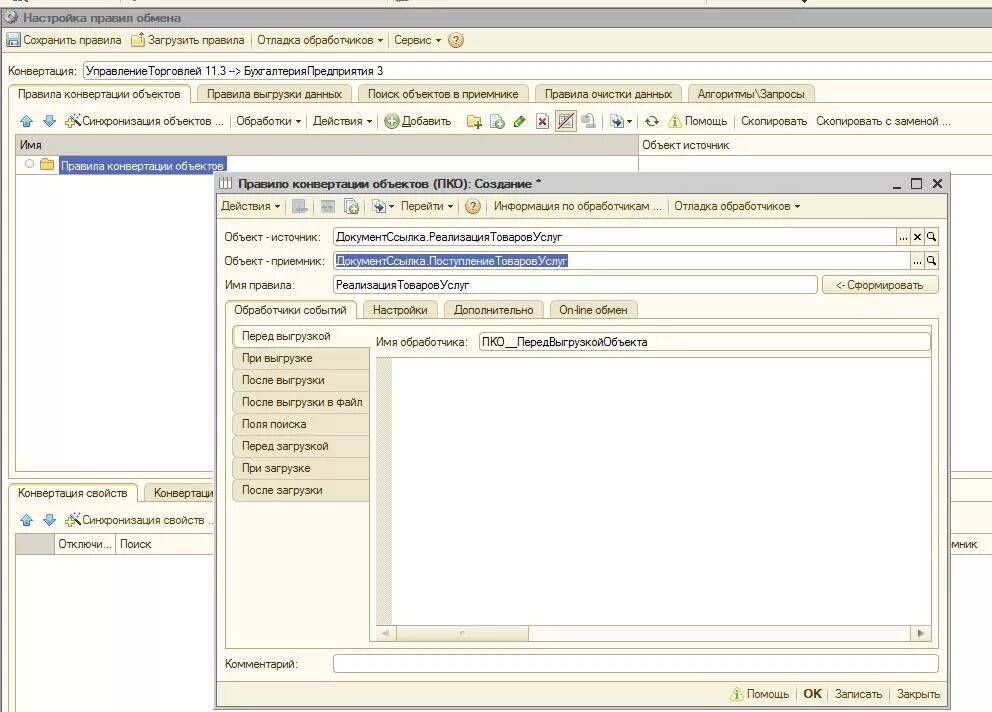This screenshot has width=992, height=712.
Task: Open the Дополнительно tab in dialog
Action: point(493,310)
